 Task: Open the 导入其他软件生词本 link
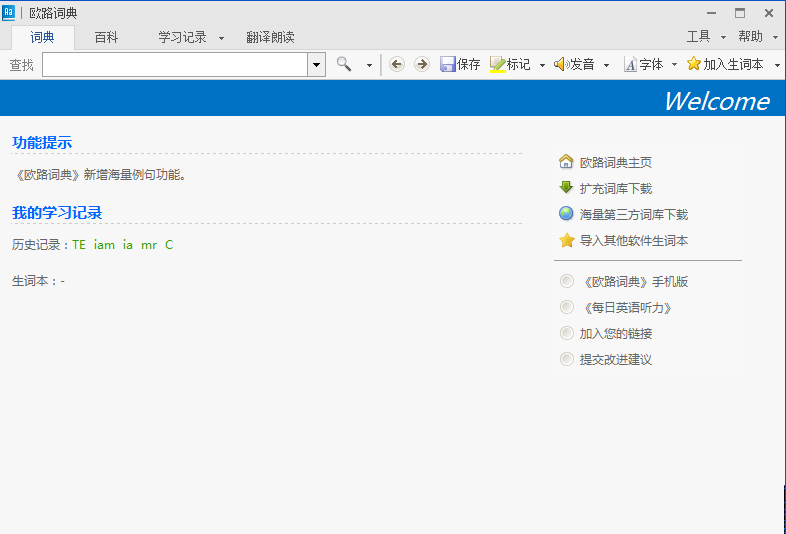(x=634, y=241)
